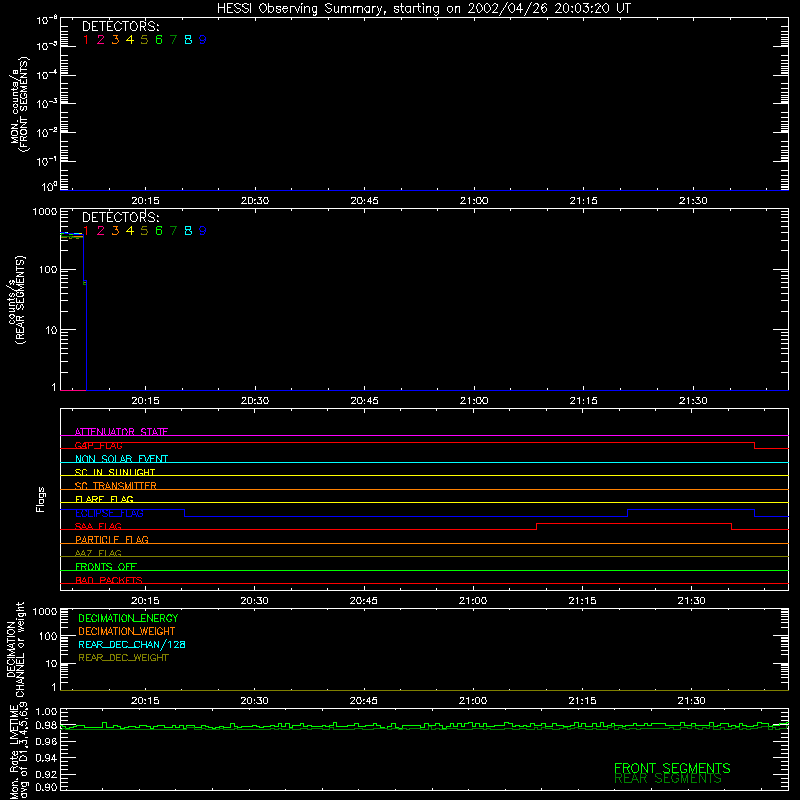Click the Mon. Rate LIVETIME axis title
The height and width of the screenshot is (800, 800).
pyautogui.click(x=18, y=751)
